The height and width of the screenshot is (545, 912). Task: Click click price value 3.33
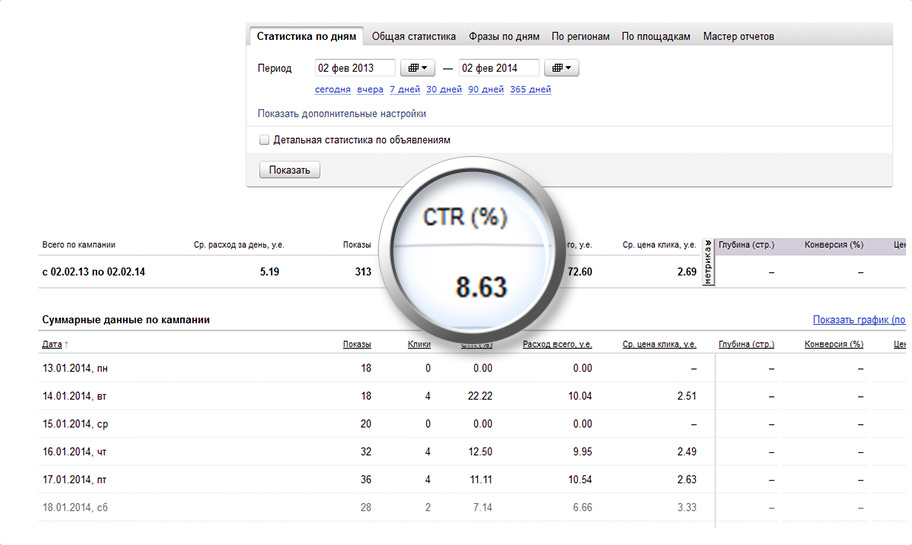[x=687, y=508]
